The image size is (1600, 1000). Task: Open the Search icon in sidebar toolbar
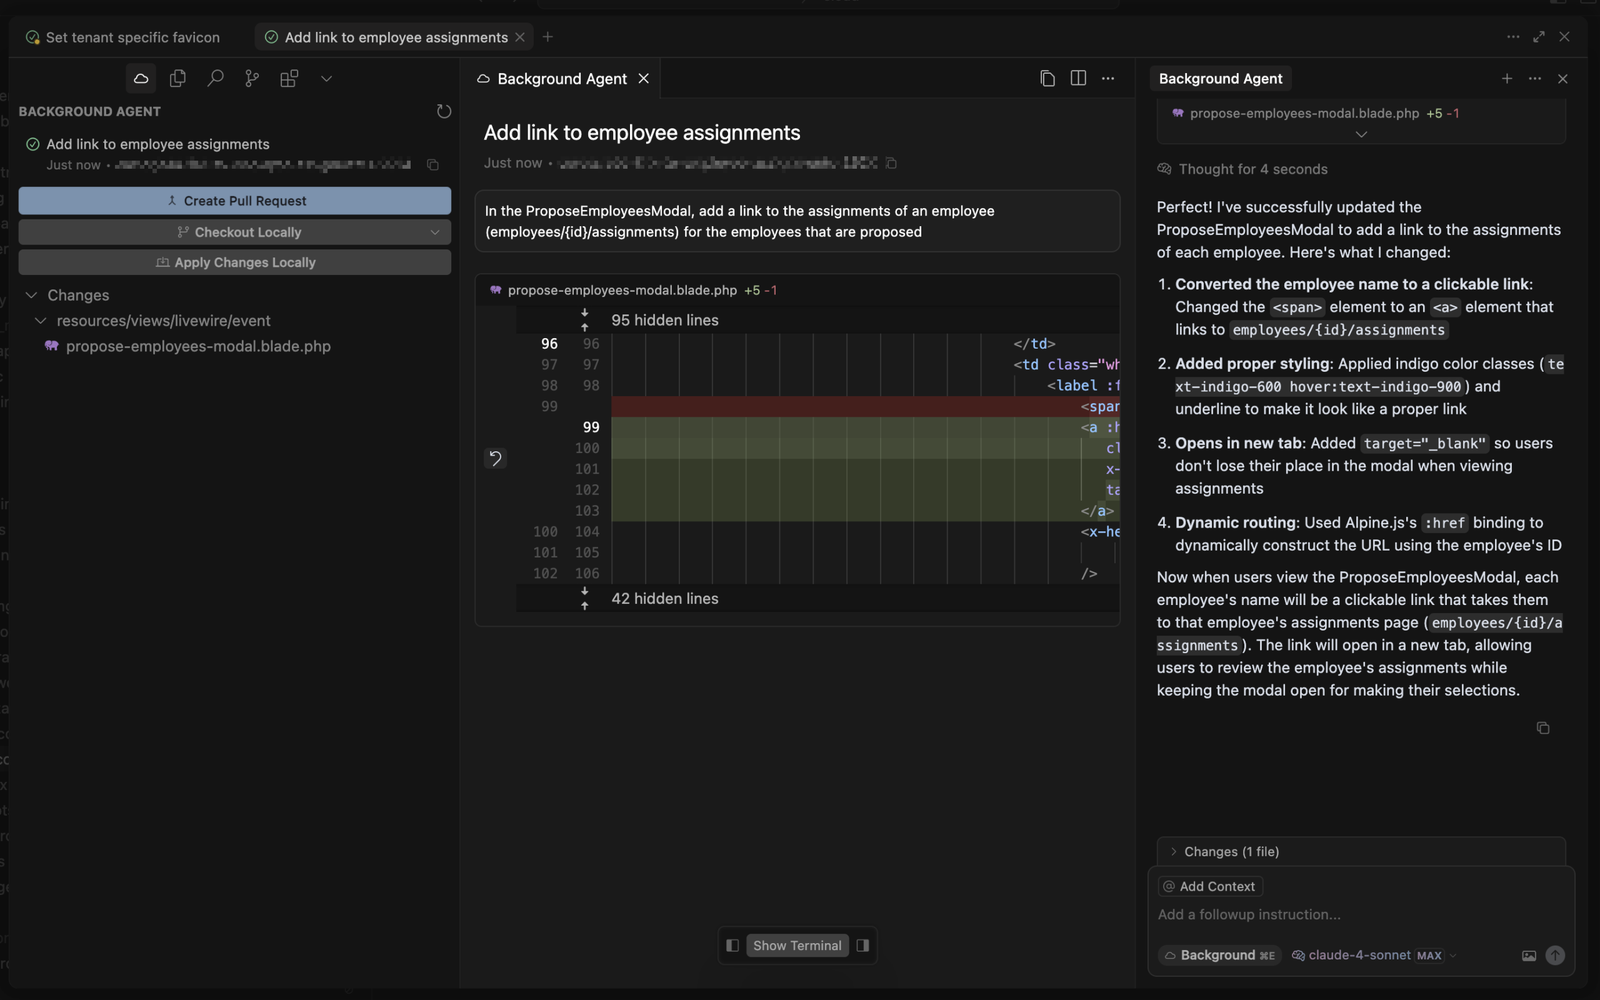tap(215, 78)
